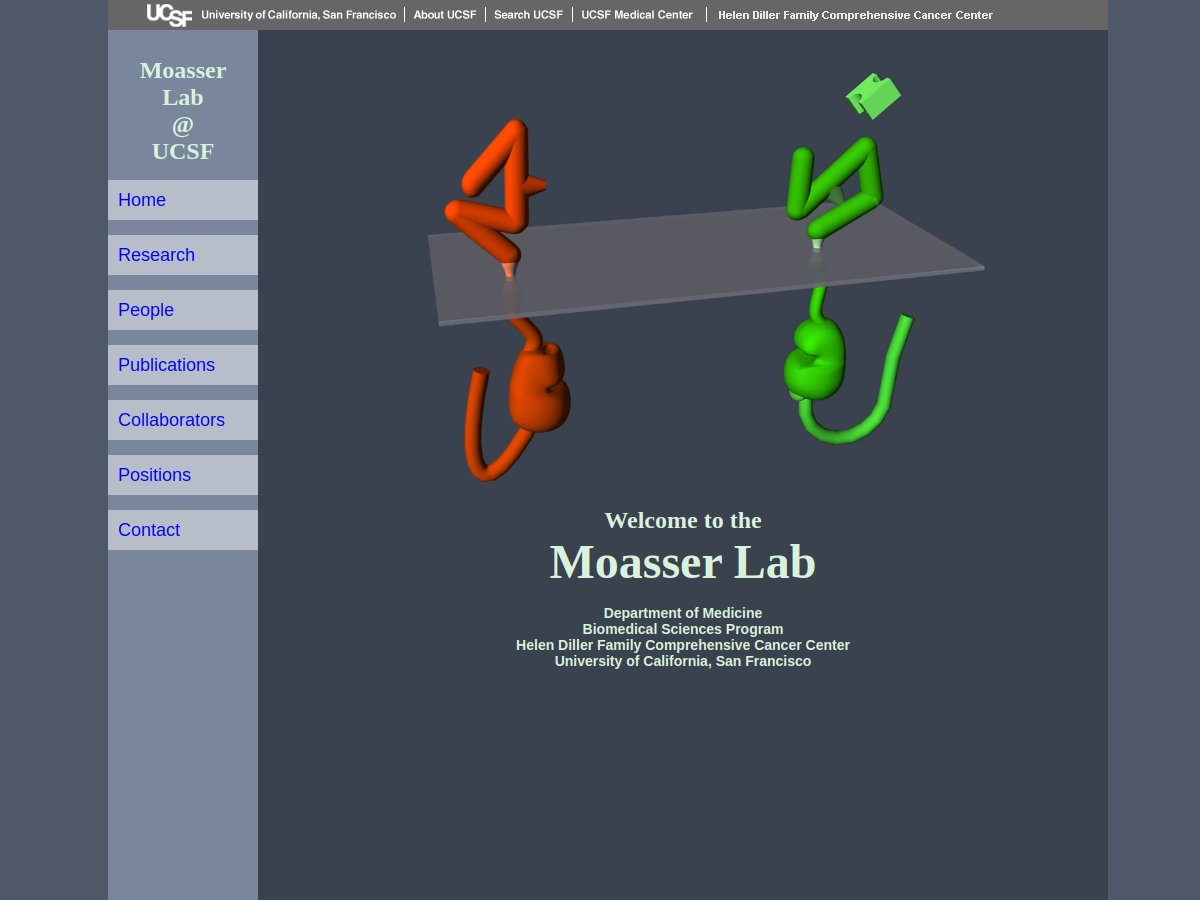Go to Search UCSF
Viewport: 1200px width, 900px height.
click(x=528, y=15)
